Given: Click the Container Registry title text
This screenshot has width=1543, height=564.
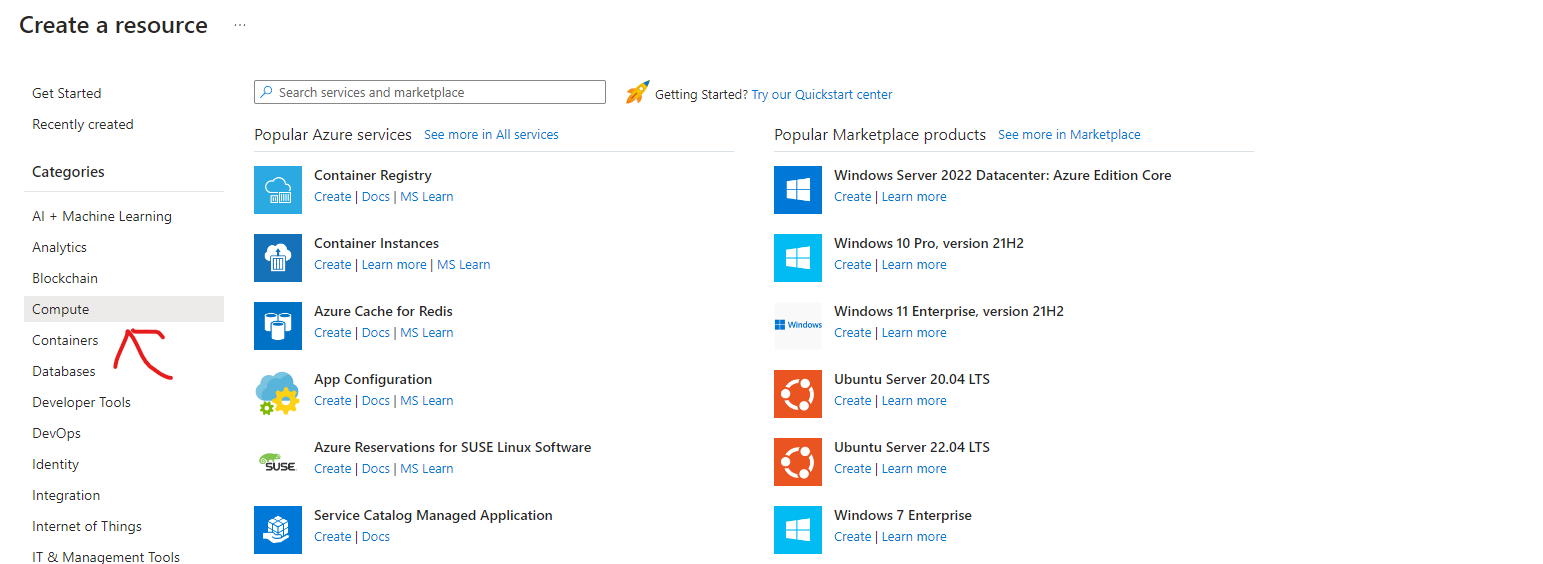Looking at the screenshot, I should (373, 175).
